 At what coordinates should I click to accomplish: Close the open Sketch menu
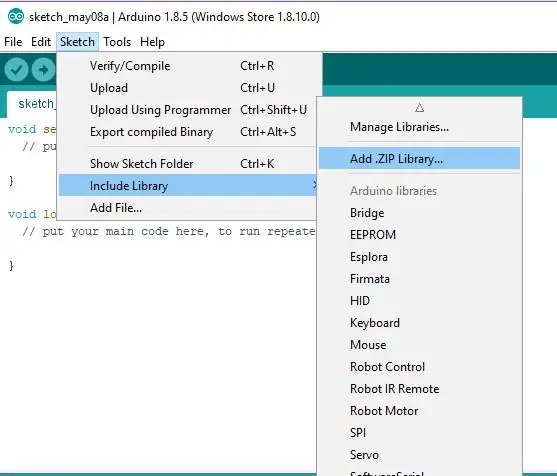77,42
